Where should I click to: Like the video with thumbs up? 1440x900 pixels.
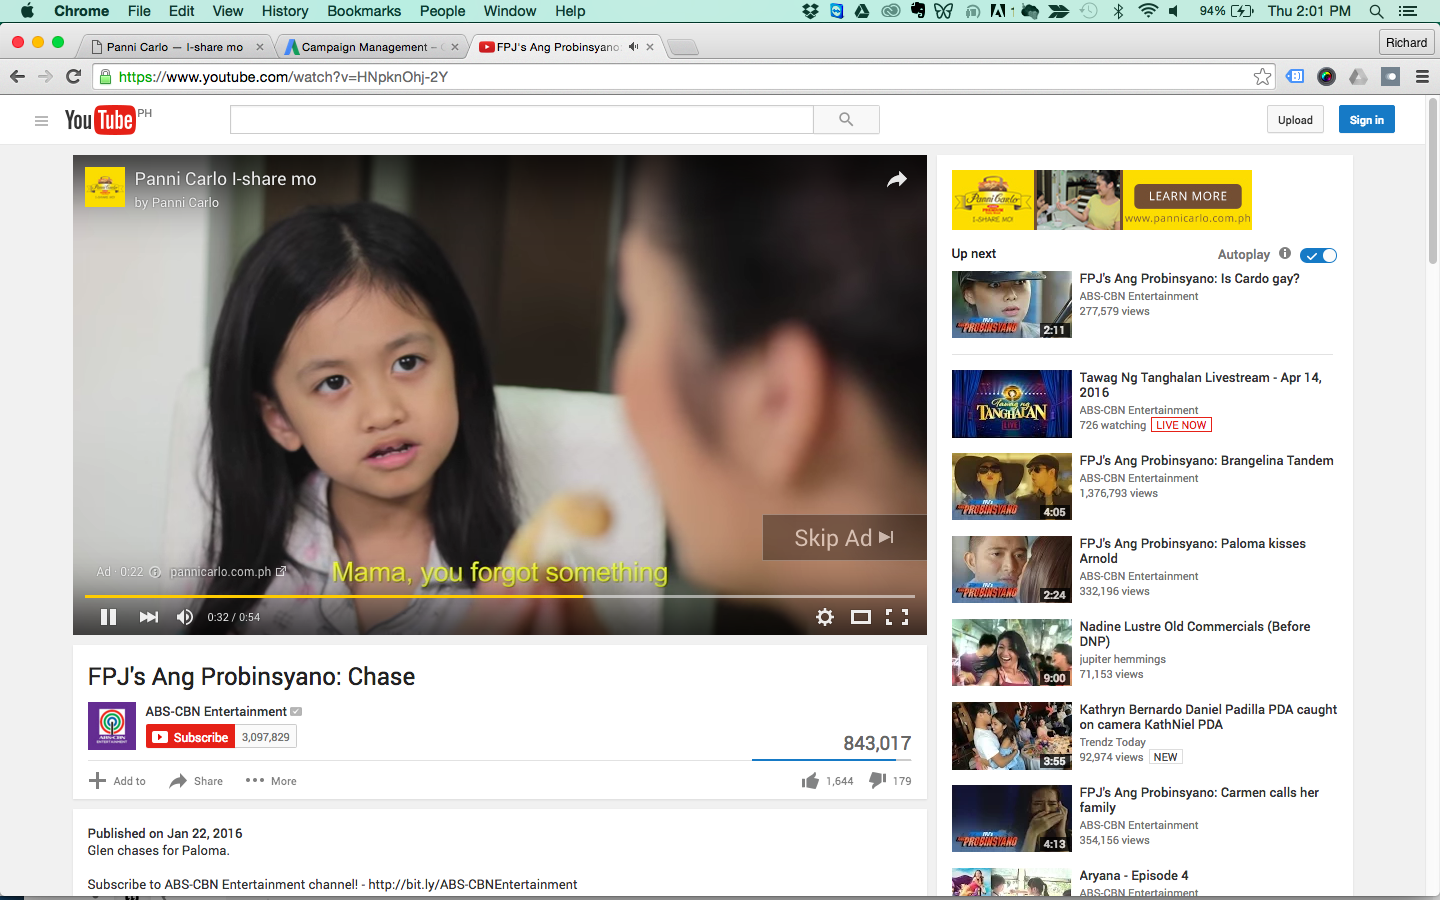(810, 781)
